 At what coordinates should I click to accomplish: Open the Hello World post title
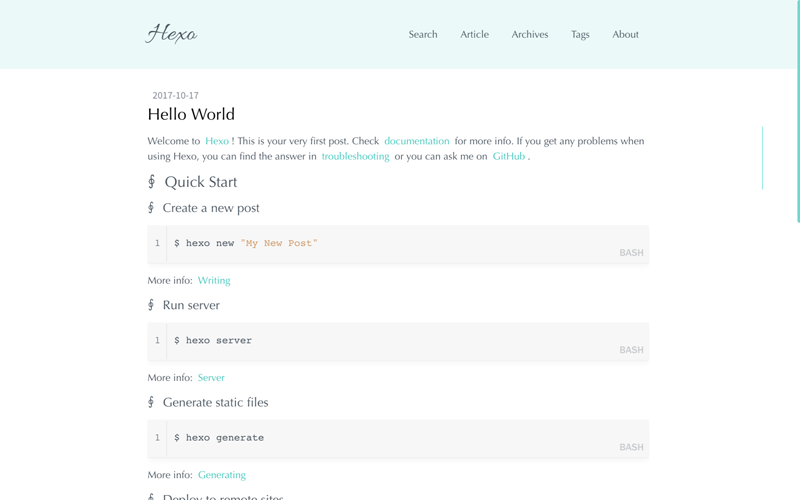pyautogui.click(x=191, y=114)
